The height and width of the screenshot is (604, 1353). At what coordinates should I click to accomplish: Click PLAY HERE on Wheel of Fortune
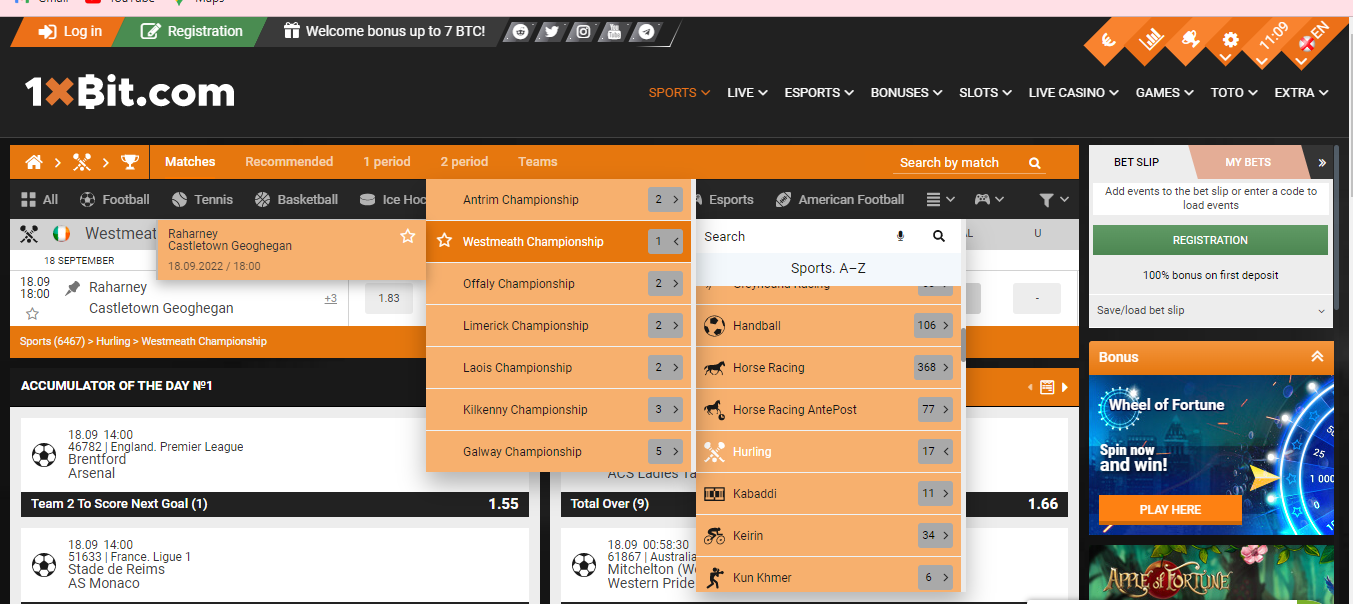(1169, 509)
